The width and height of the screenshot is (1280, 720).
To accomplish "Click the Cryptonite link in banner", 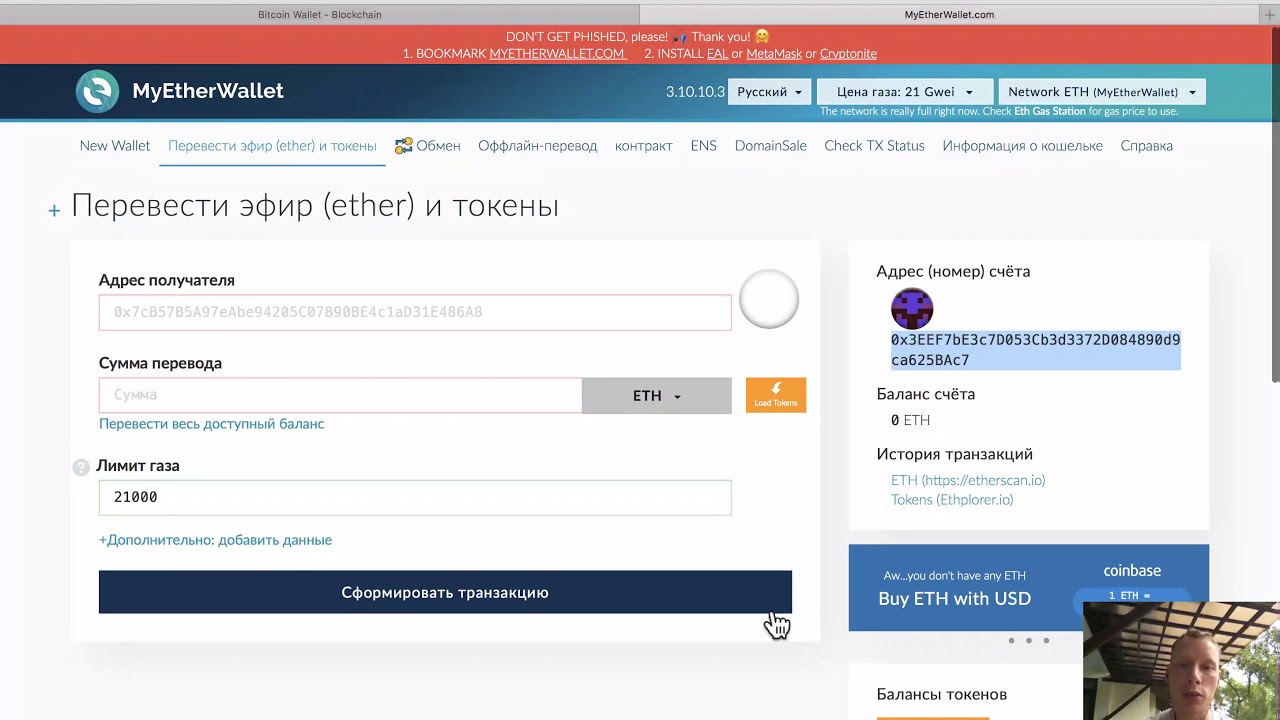I will click(x=848, y=54).
